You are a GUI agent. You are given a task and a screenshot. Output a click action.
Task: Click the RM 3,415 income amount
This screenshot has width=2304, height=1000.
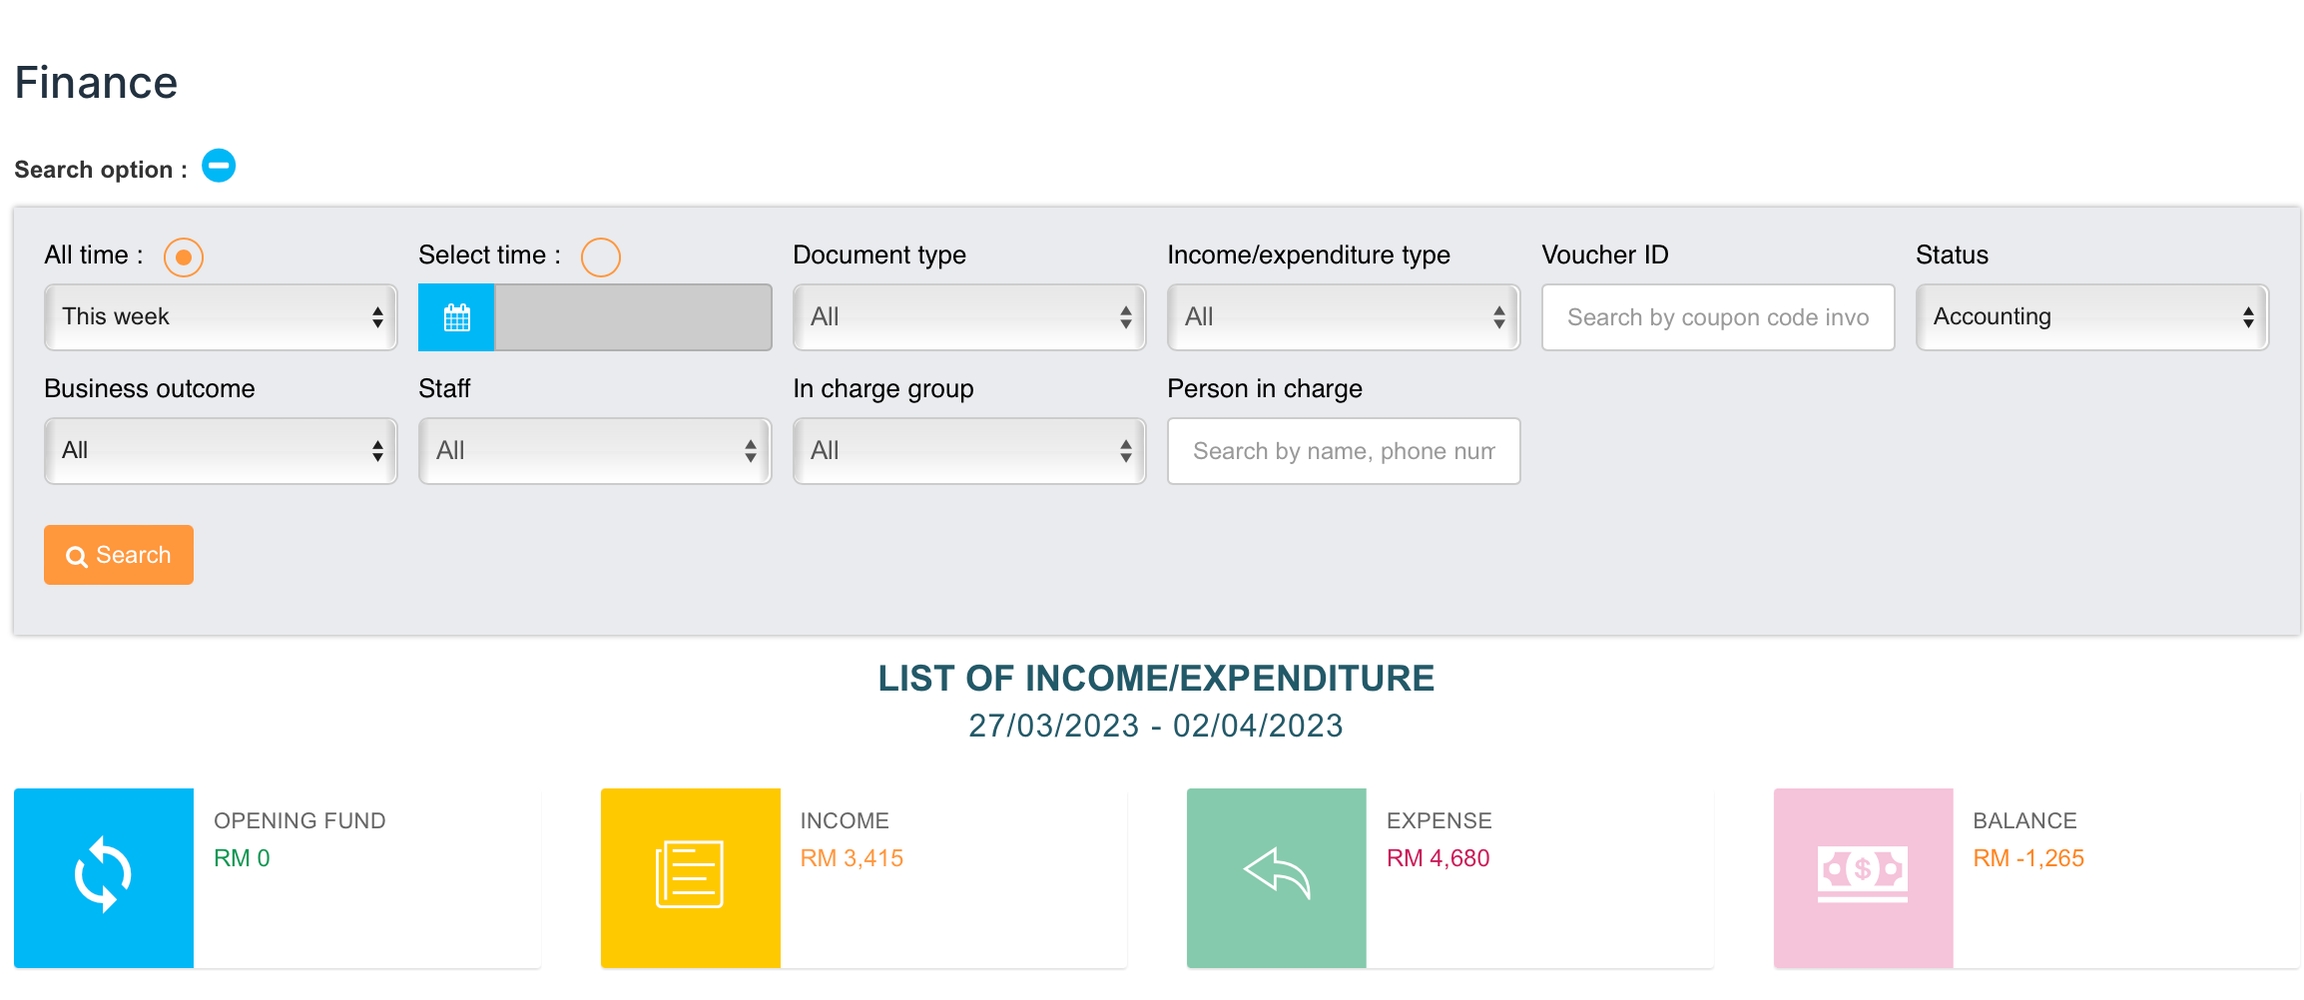851,858
